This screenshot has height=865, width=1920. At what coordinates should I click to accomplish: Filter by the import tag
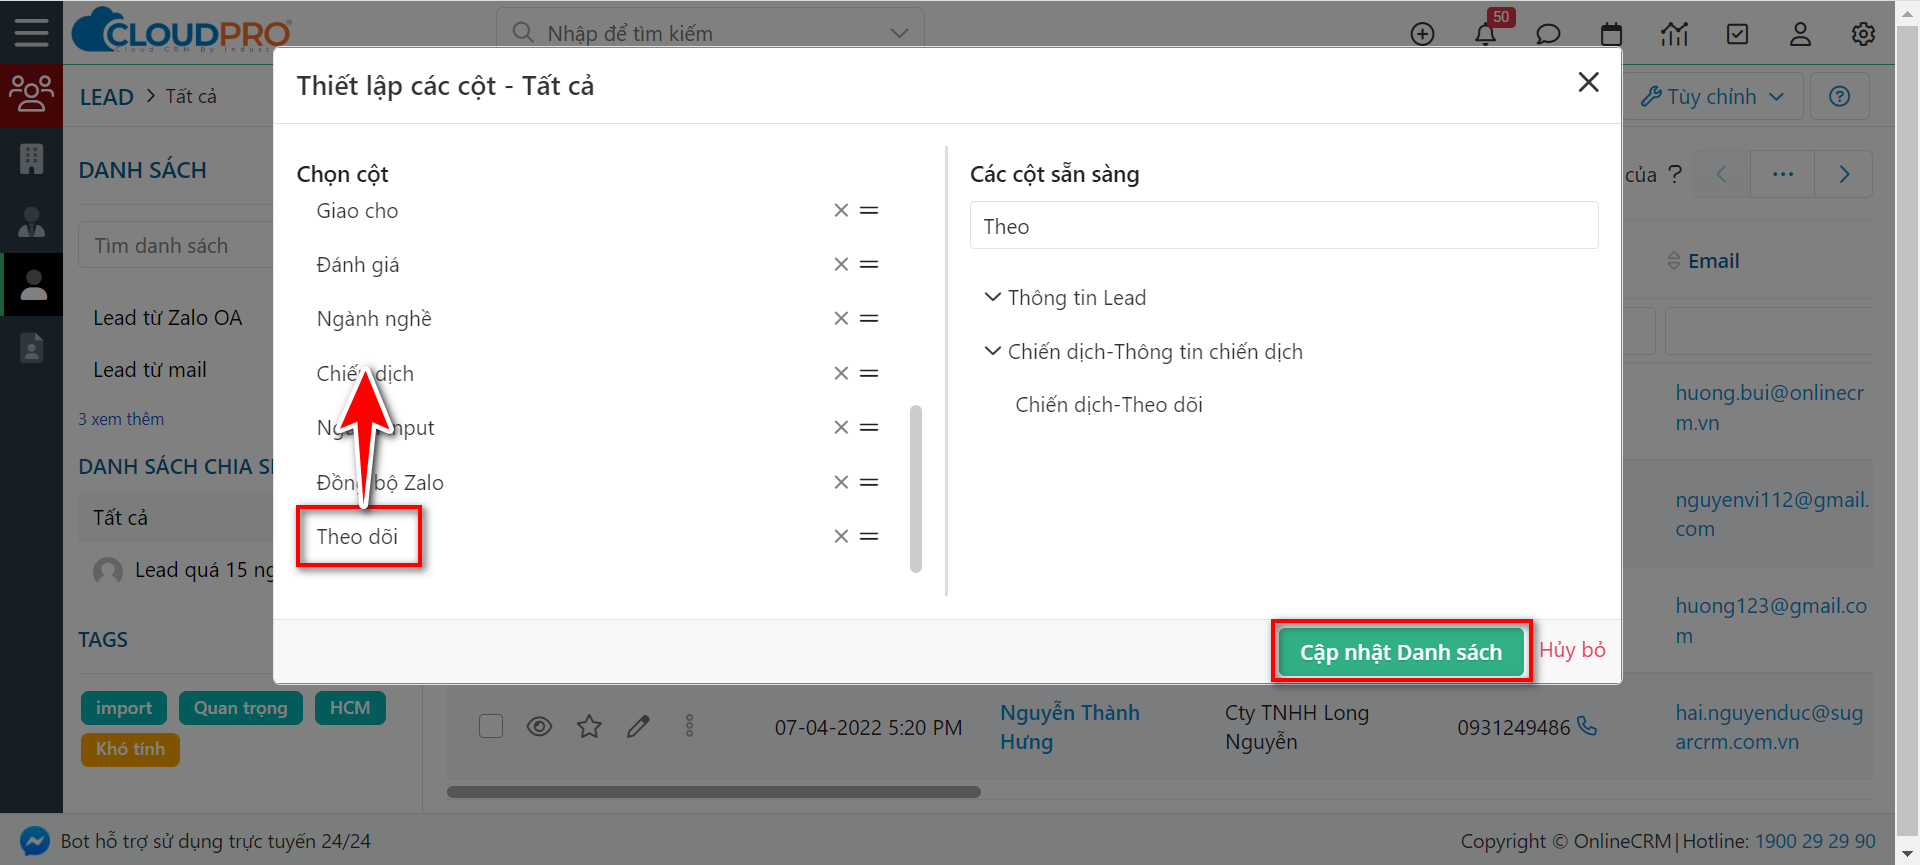(124, 708)
